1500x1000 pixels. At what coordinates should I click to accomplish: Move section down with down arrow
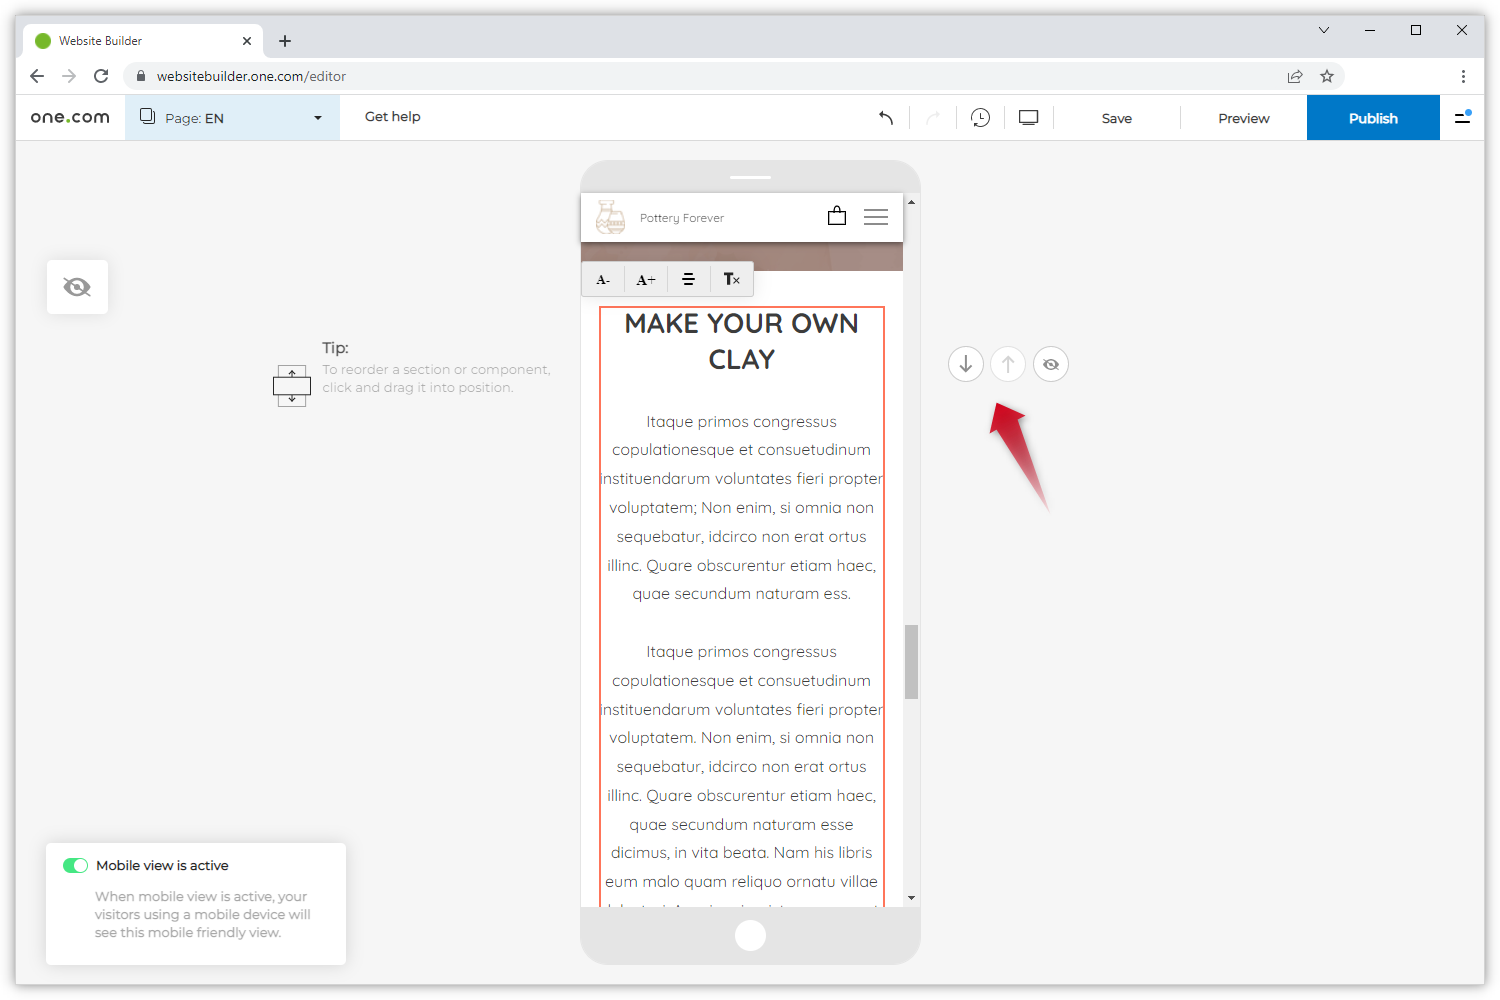(x=965, y=365)
